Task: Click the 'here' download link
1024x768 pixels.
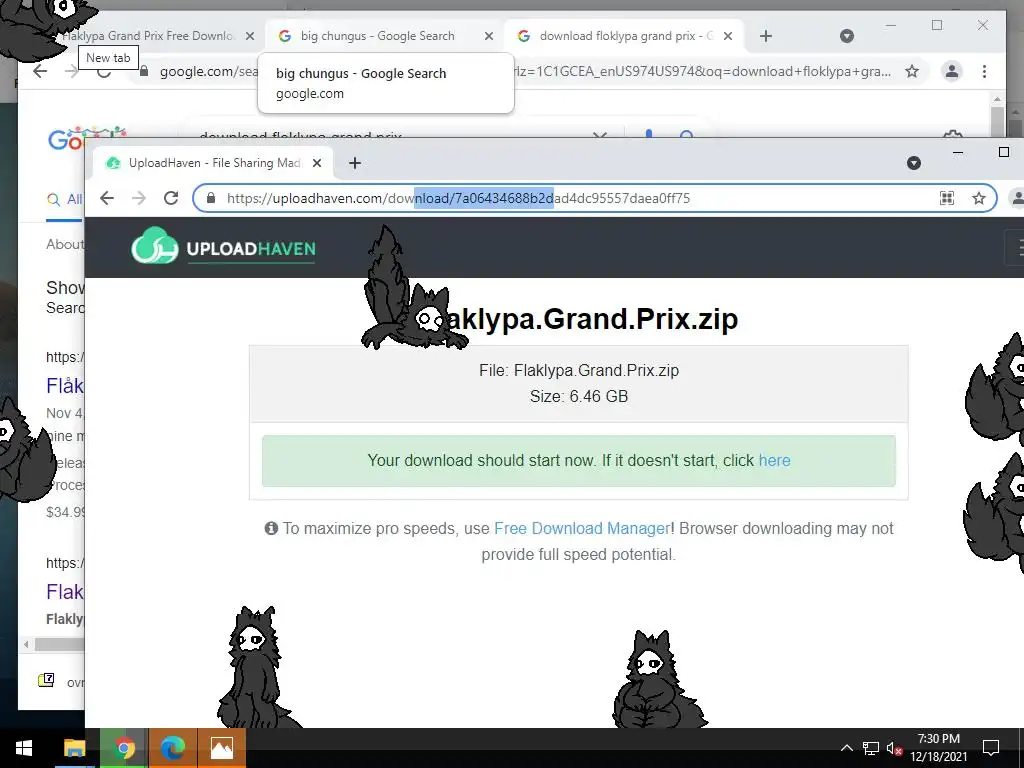Action: click(775, 460)
